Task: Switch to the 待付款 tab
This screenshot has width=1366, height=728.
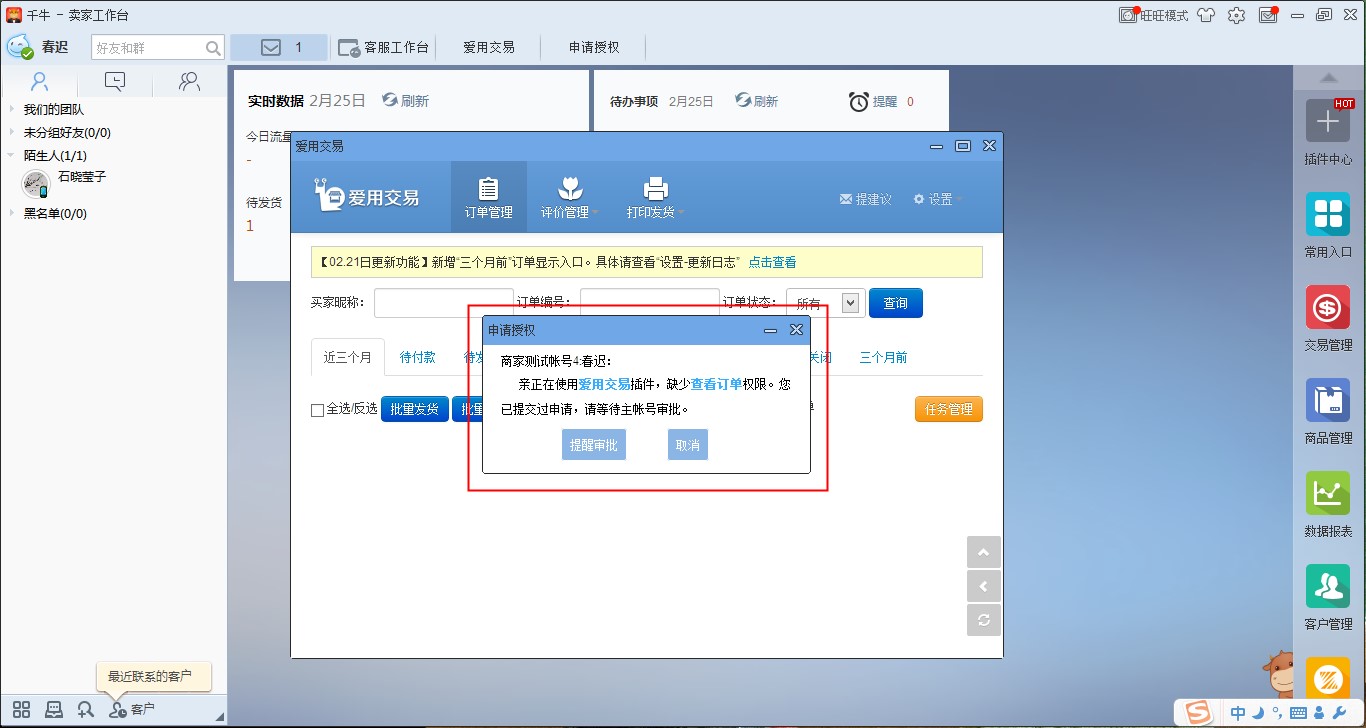Action: pyautogui.click(x=417, y=357)
